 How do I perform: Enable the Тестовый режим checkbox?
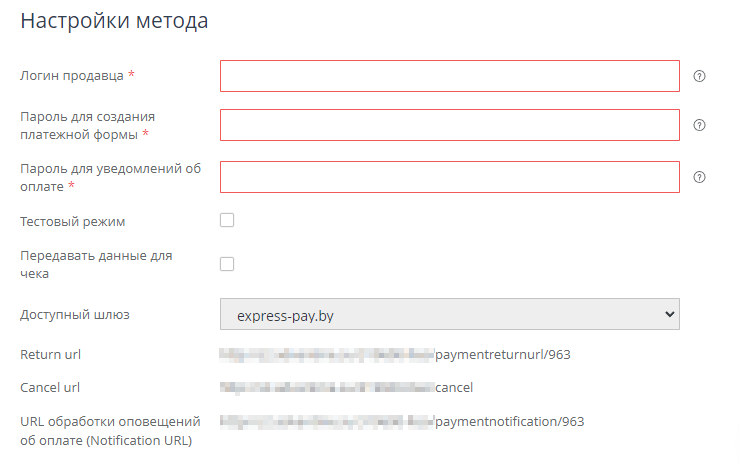(x=227, y=220)
